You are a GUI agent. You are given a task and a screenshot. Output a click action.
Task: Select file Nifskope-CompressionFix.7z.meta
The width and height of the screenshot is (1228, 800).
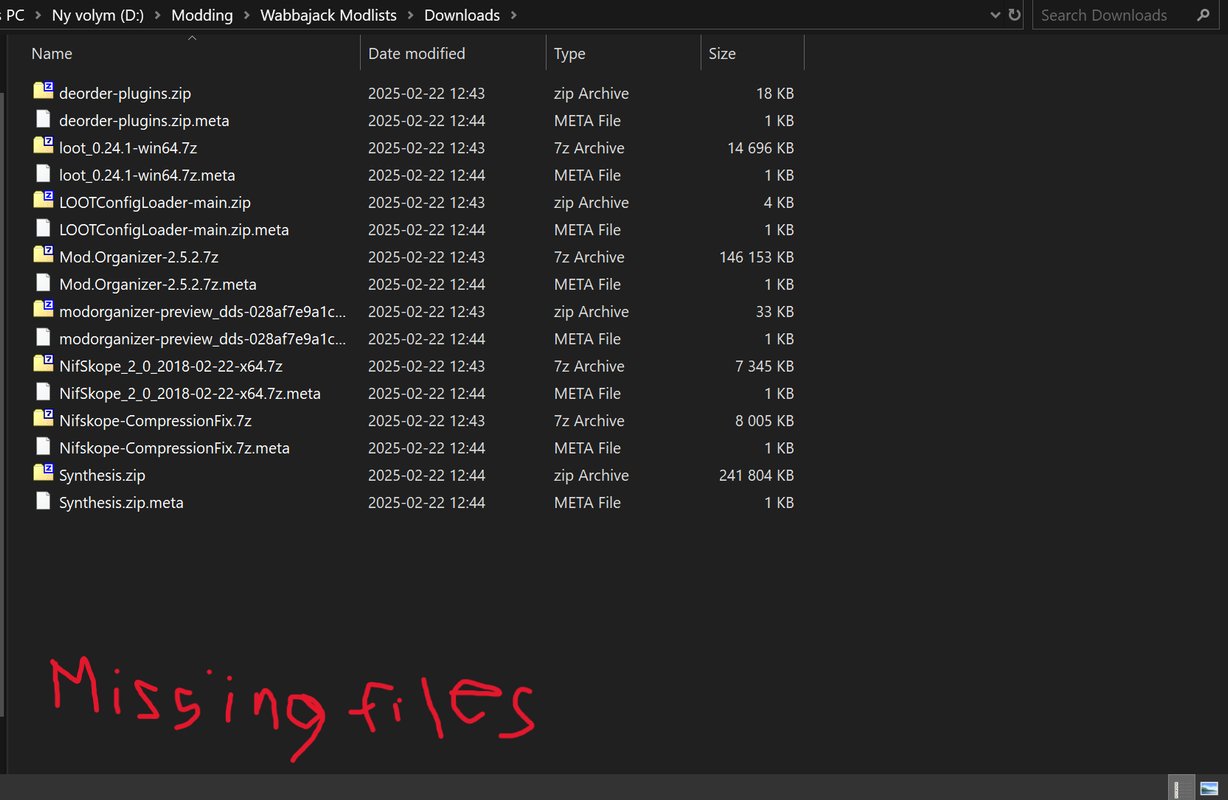coord(174,448)
